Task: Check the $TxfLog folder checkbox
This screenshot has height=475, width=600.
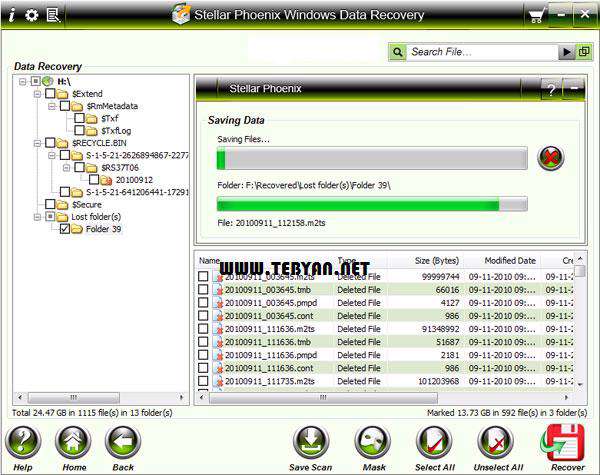Action: (80, 130)
